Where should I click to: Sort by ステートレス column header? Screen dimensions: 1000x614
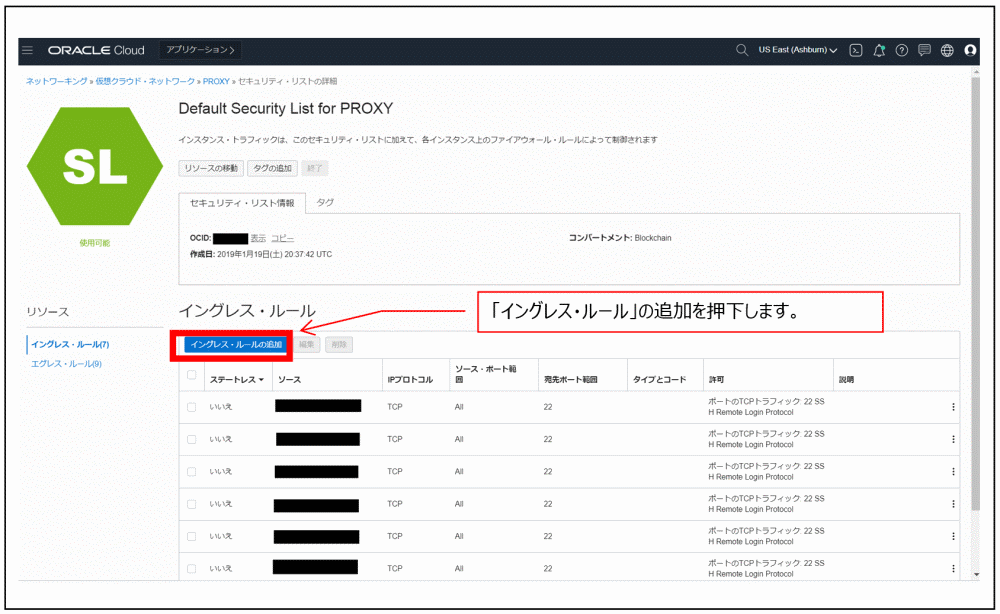(237, 379)
